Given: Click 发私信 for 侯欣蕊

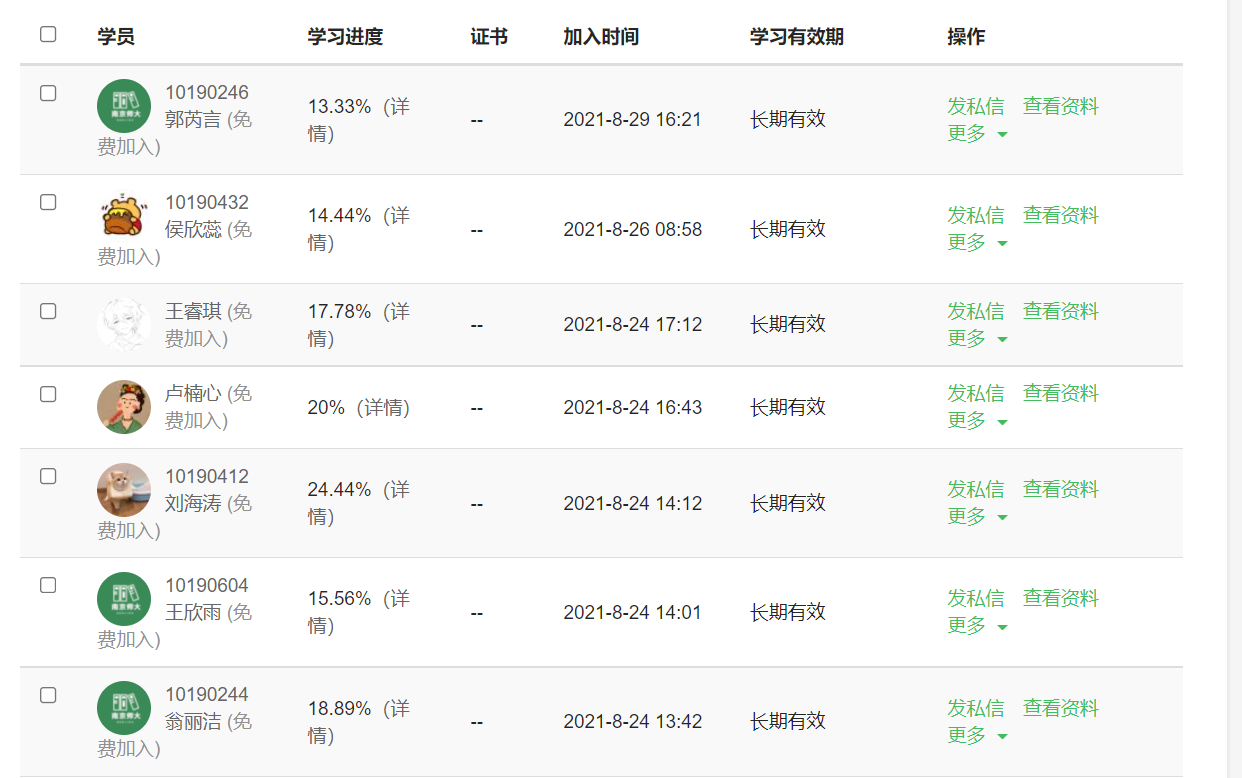Looking at the screenshot, I should pyautogui.click(x=975, y=215).
